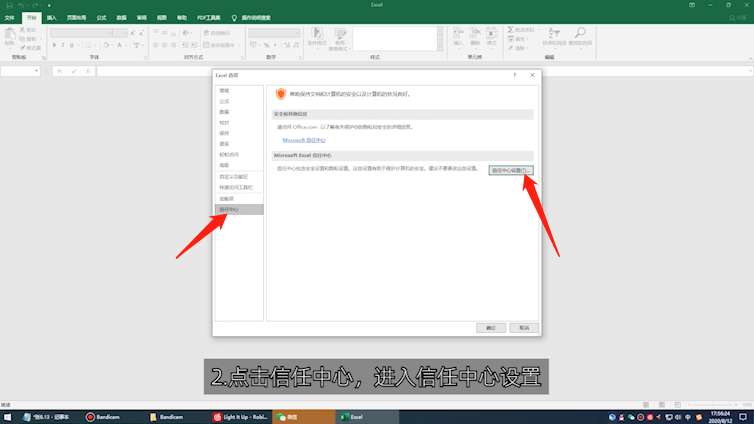The width and height of the screenshot is (754, 424).
Task: Select General category in options sidebar
Action: click(224, 91)
